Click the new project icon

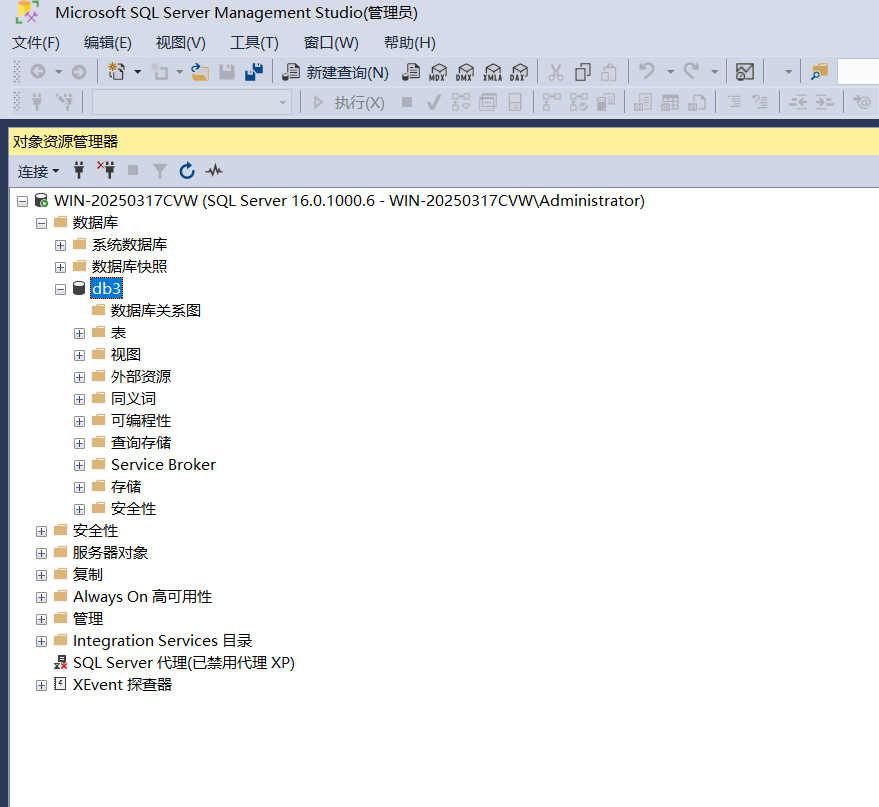[117, 72]
